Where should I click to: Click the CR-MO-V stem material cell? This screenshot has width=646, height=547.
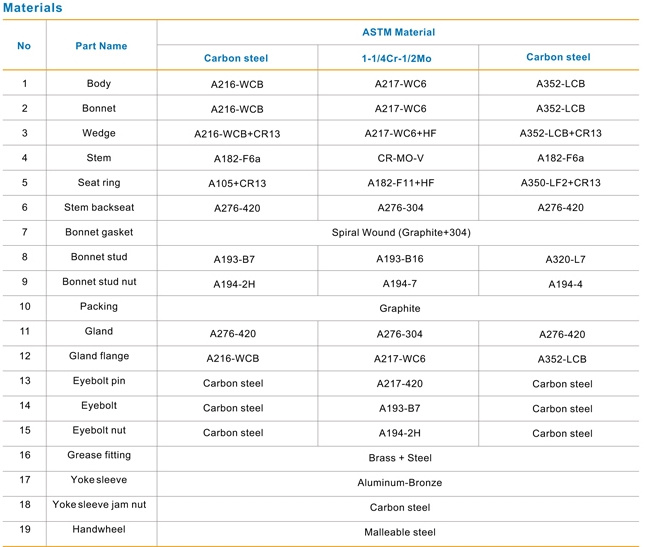(400, 158)
